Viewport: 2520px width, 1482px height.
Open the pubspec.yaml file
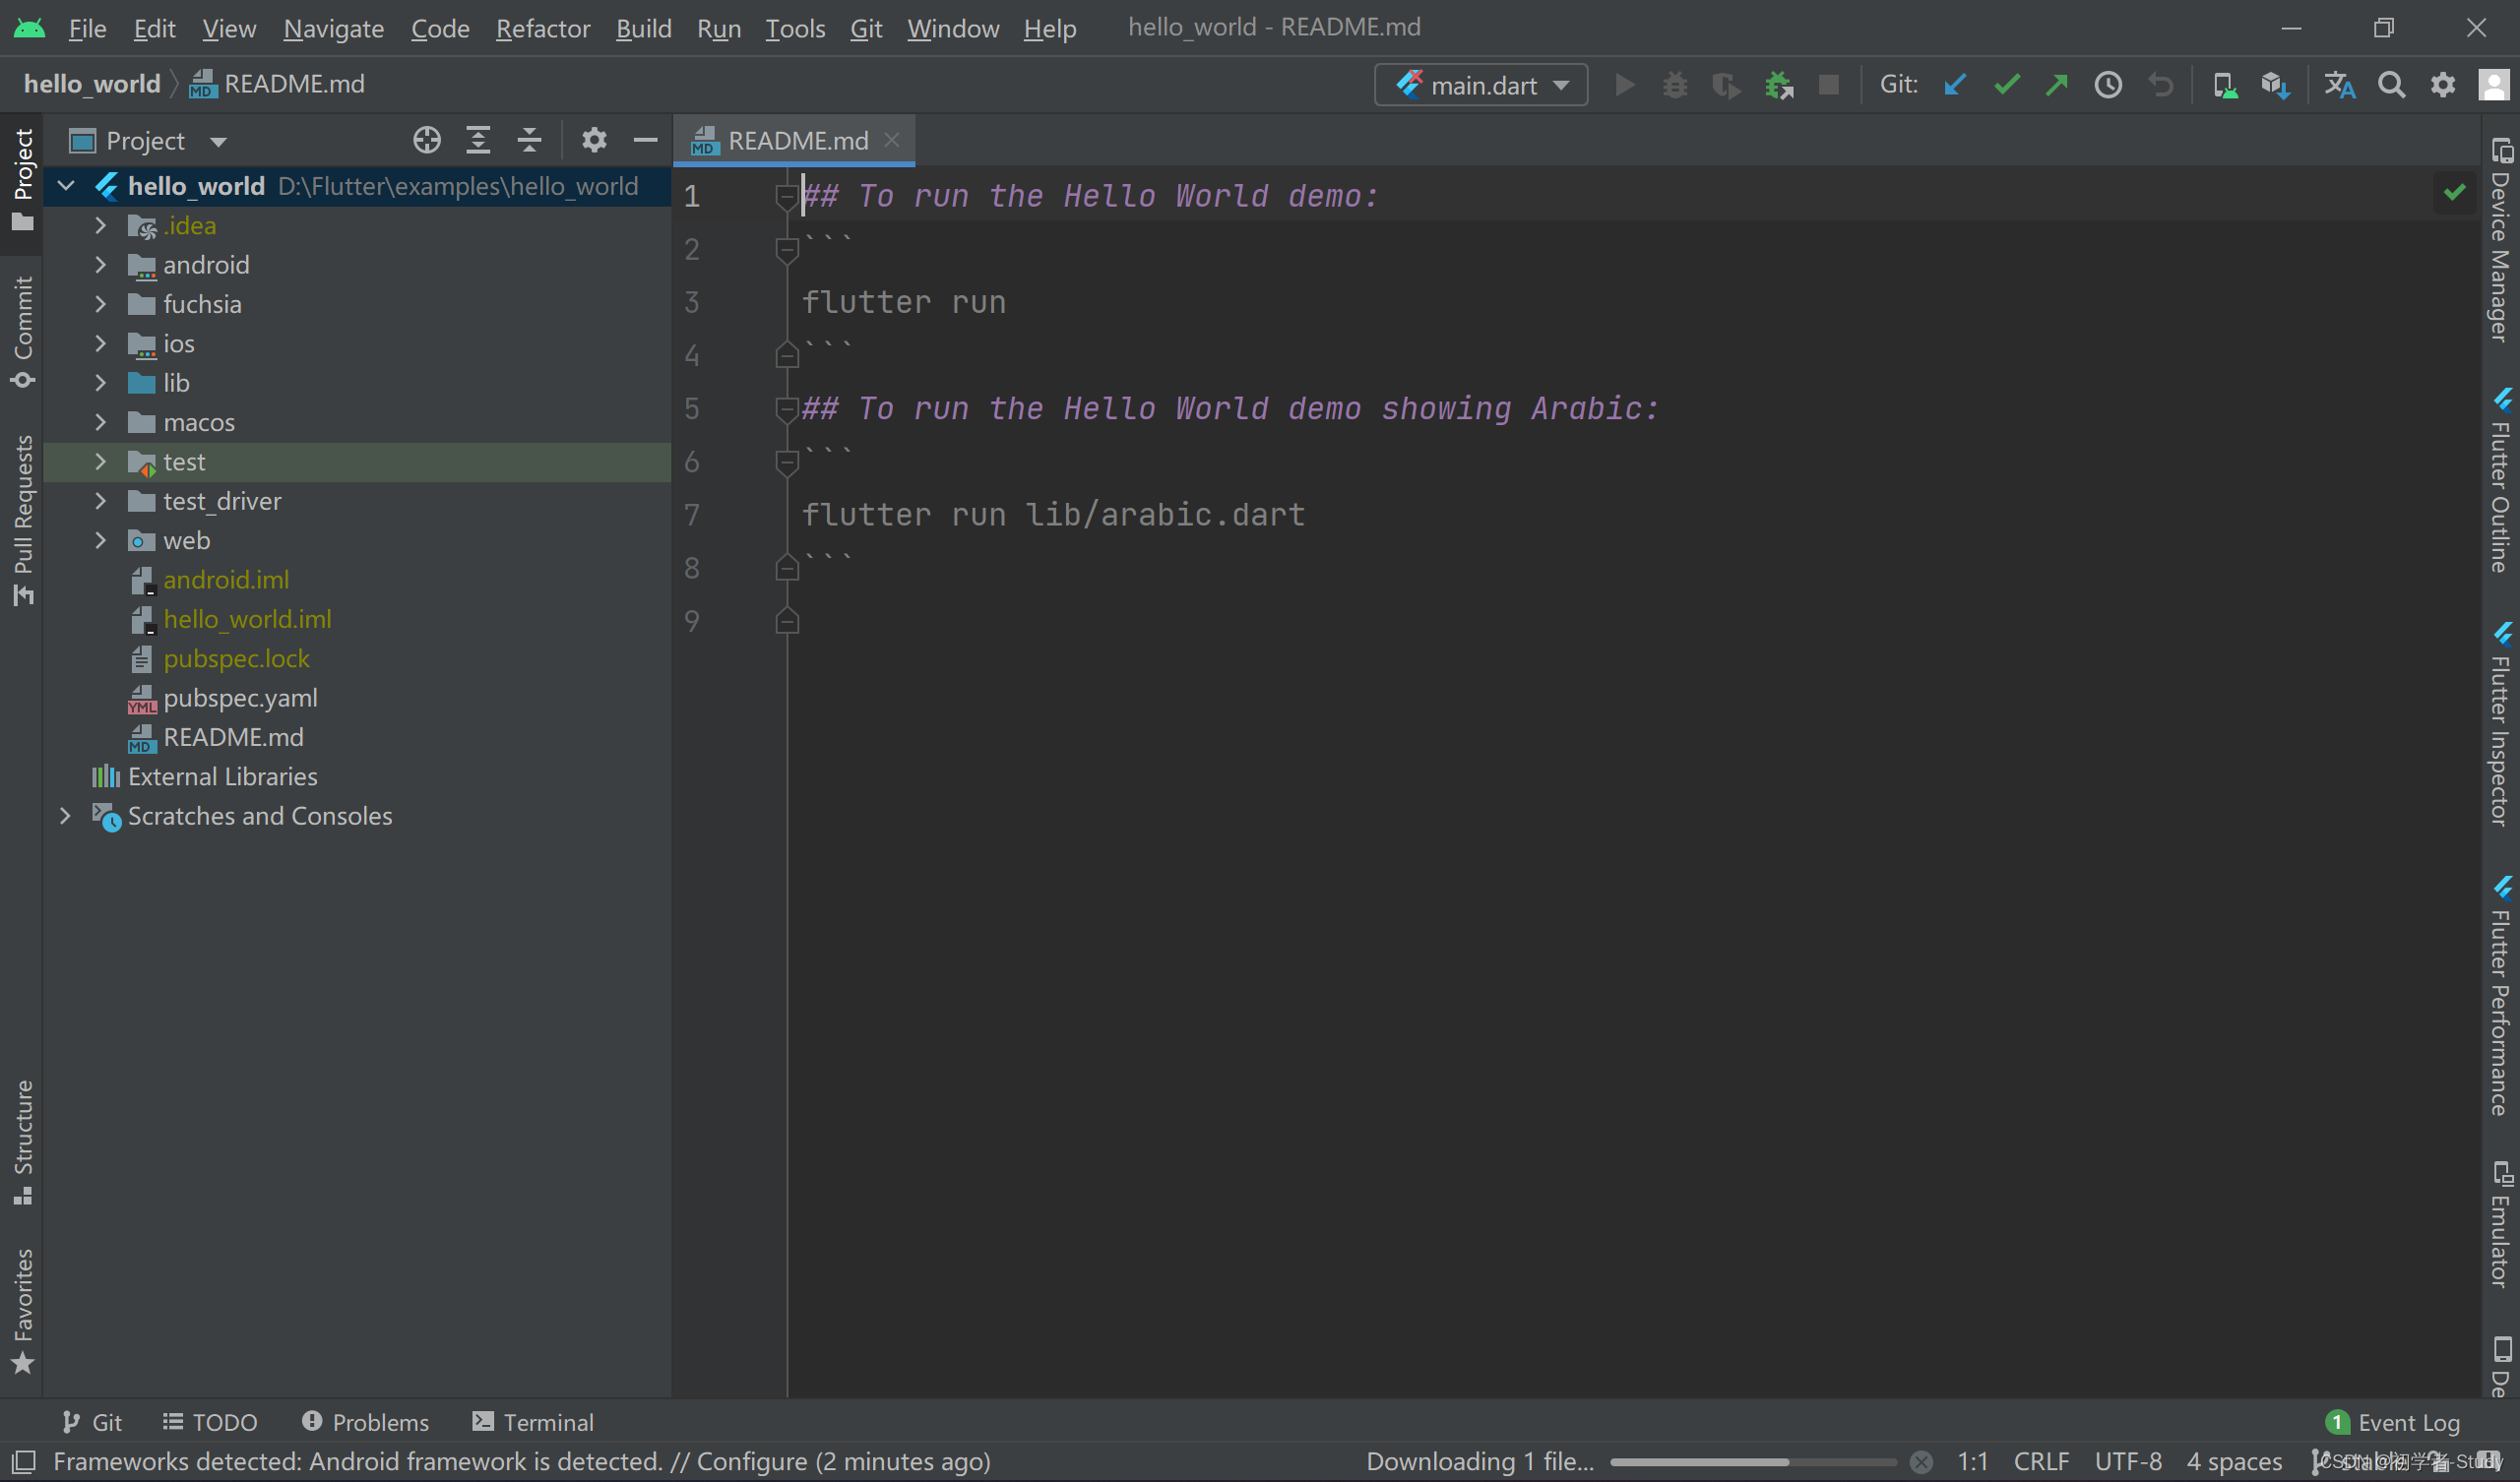240,697
